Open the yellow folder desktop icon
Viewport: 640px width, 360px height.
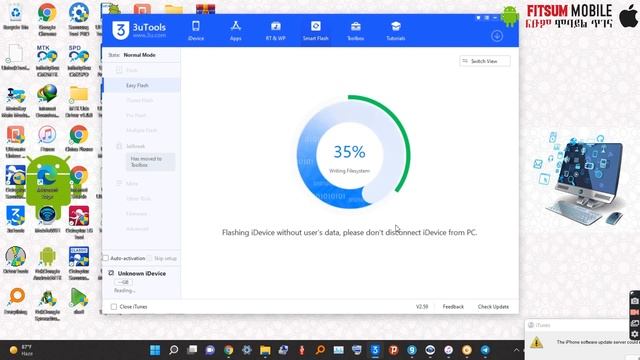click(x=79, y=101)
